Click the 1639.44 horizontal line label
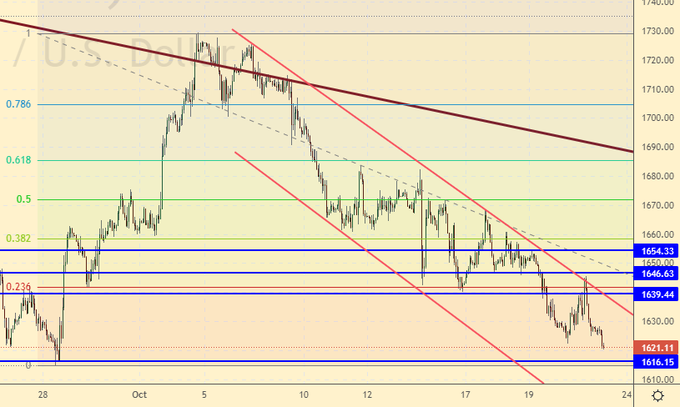 tap(656, 293)
